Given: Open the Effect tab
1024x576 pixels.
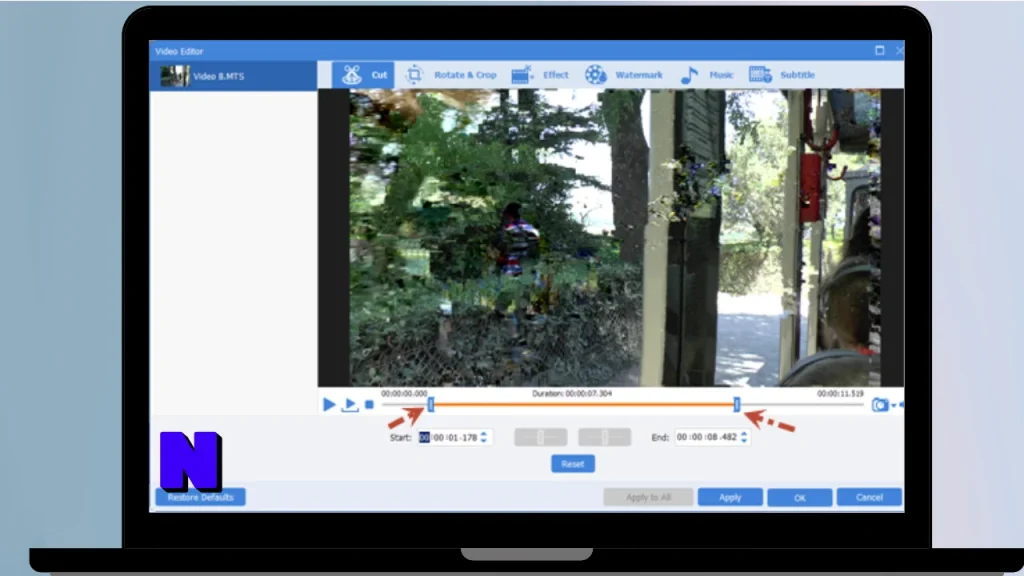Looking at the screenshot, I should 540,75.
